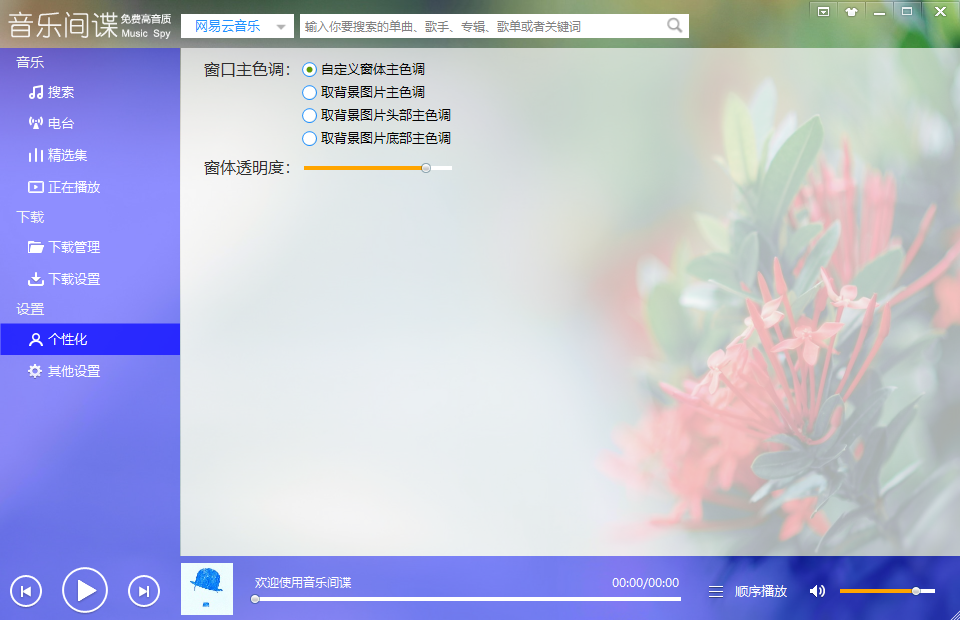Skip to the next track
The image size is (960, 620).
pyautogui.click(x=144, y=591)
